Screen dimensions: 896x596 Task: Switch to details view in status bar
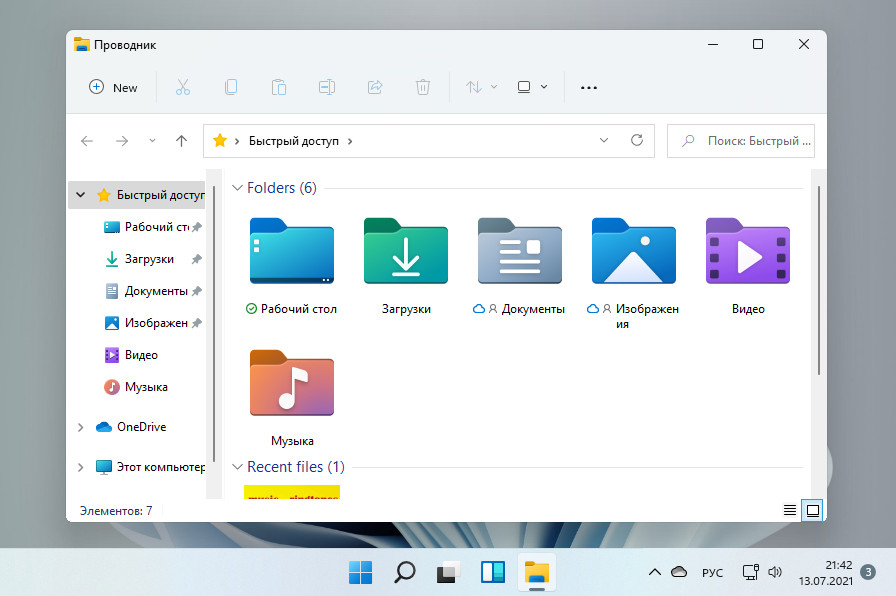coord(790,510)
